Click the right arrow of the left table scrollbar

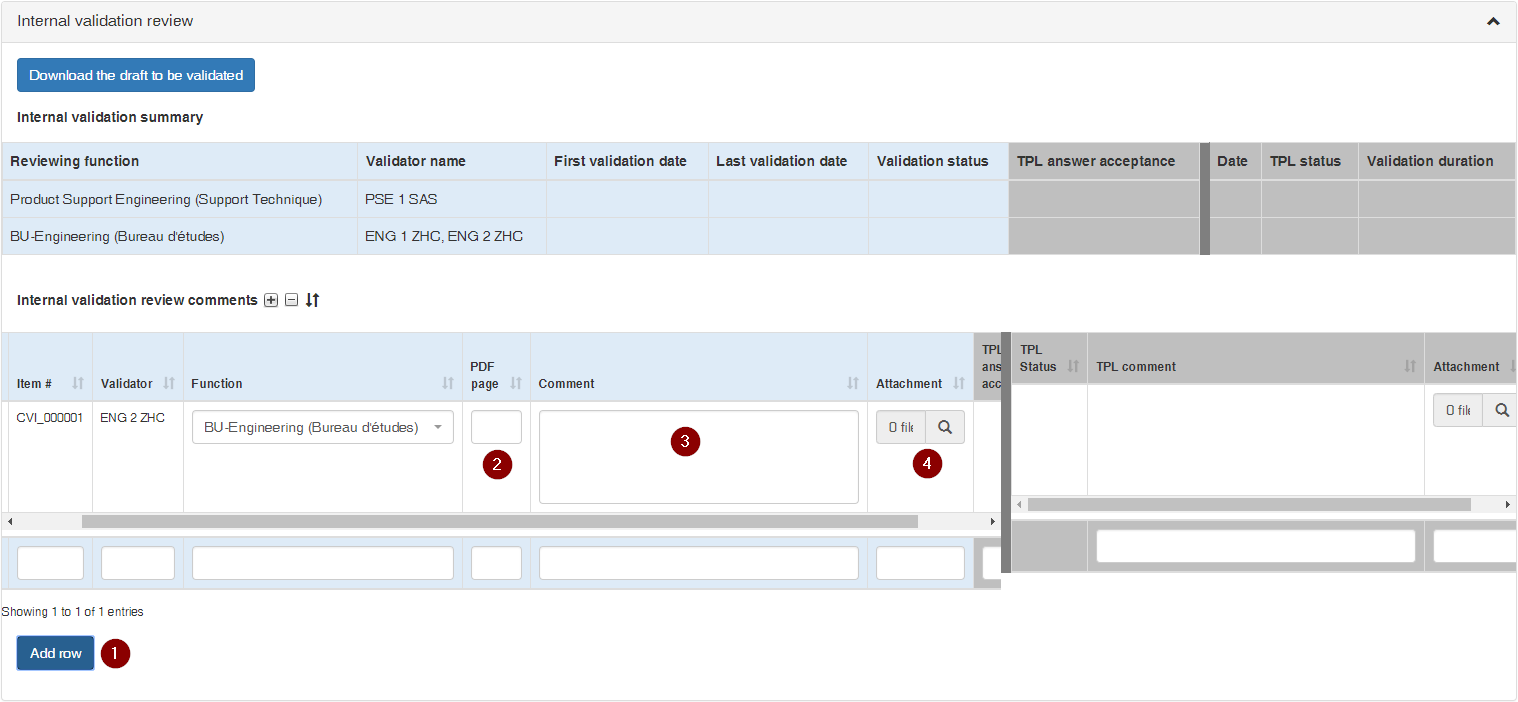click(993, 521)
